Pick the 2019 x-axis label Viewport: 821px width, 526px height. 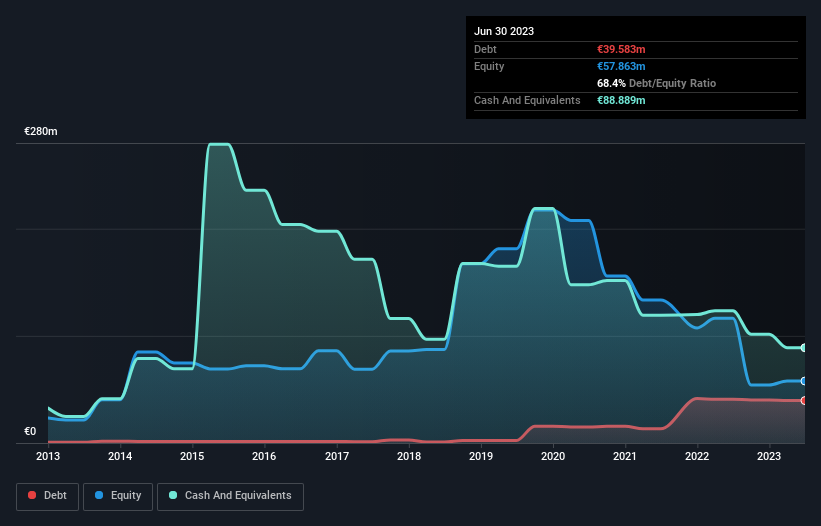(x=481, y=457)
